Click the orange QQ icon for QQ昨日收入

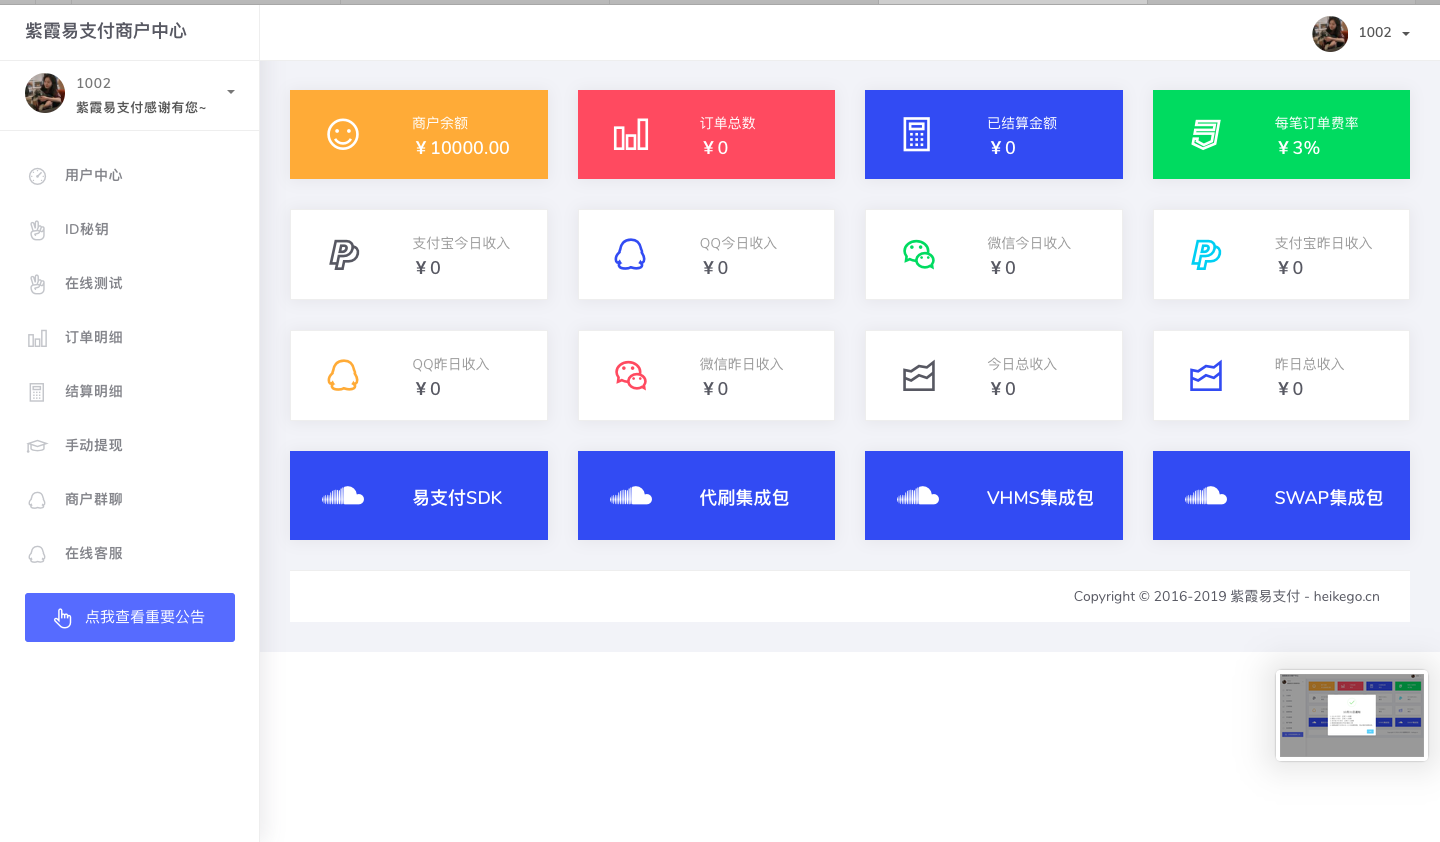pos(343,376)
